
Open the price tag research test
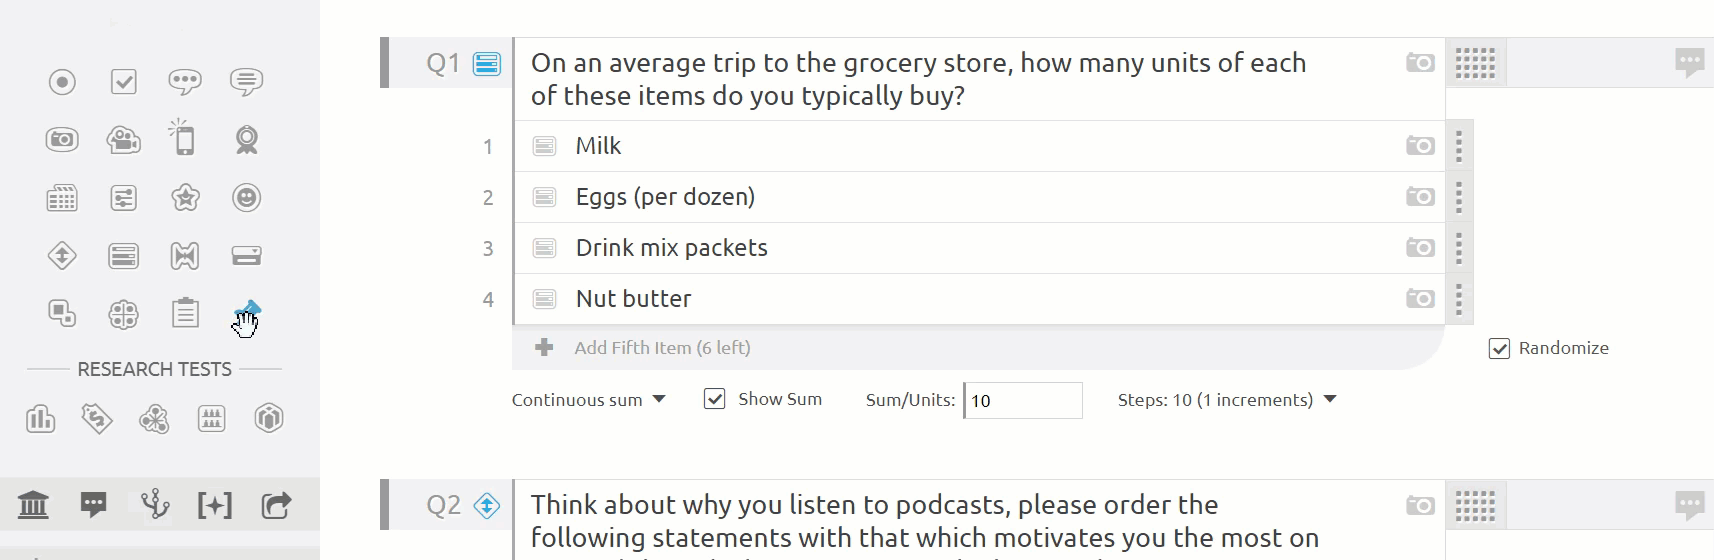tap(97, 418)
